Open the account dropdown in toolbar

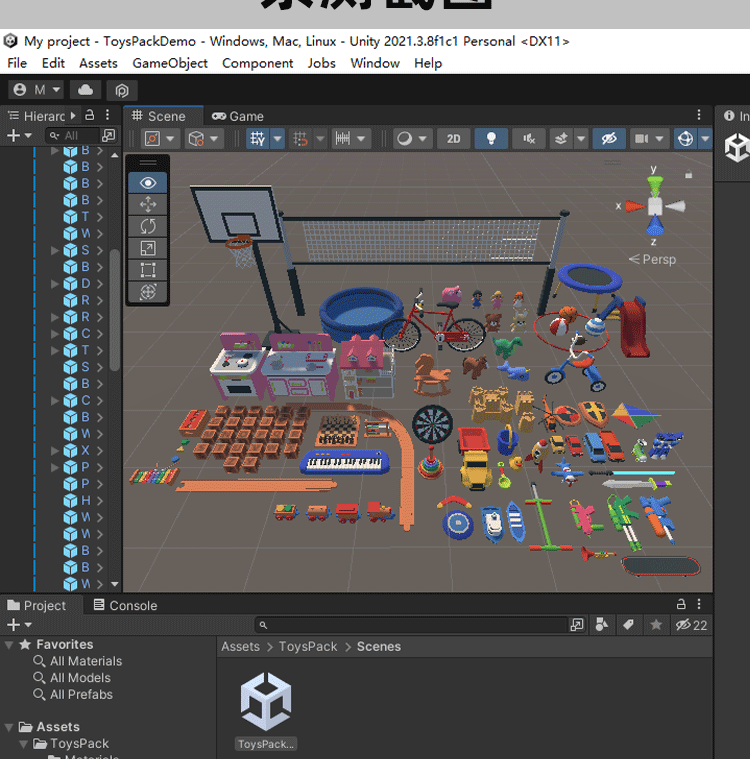click(36, 90)
